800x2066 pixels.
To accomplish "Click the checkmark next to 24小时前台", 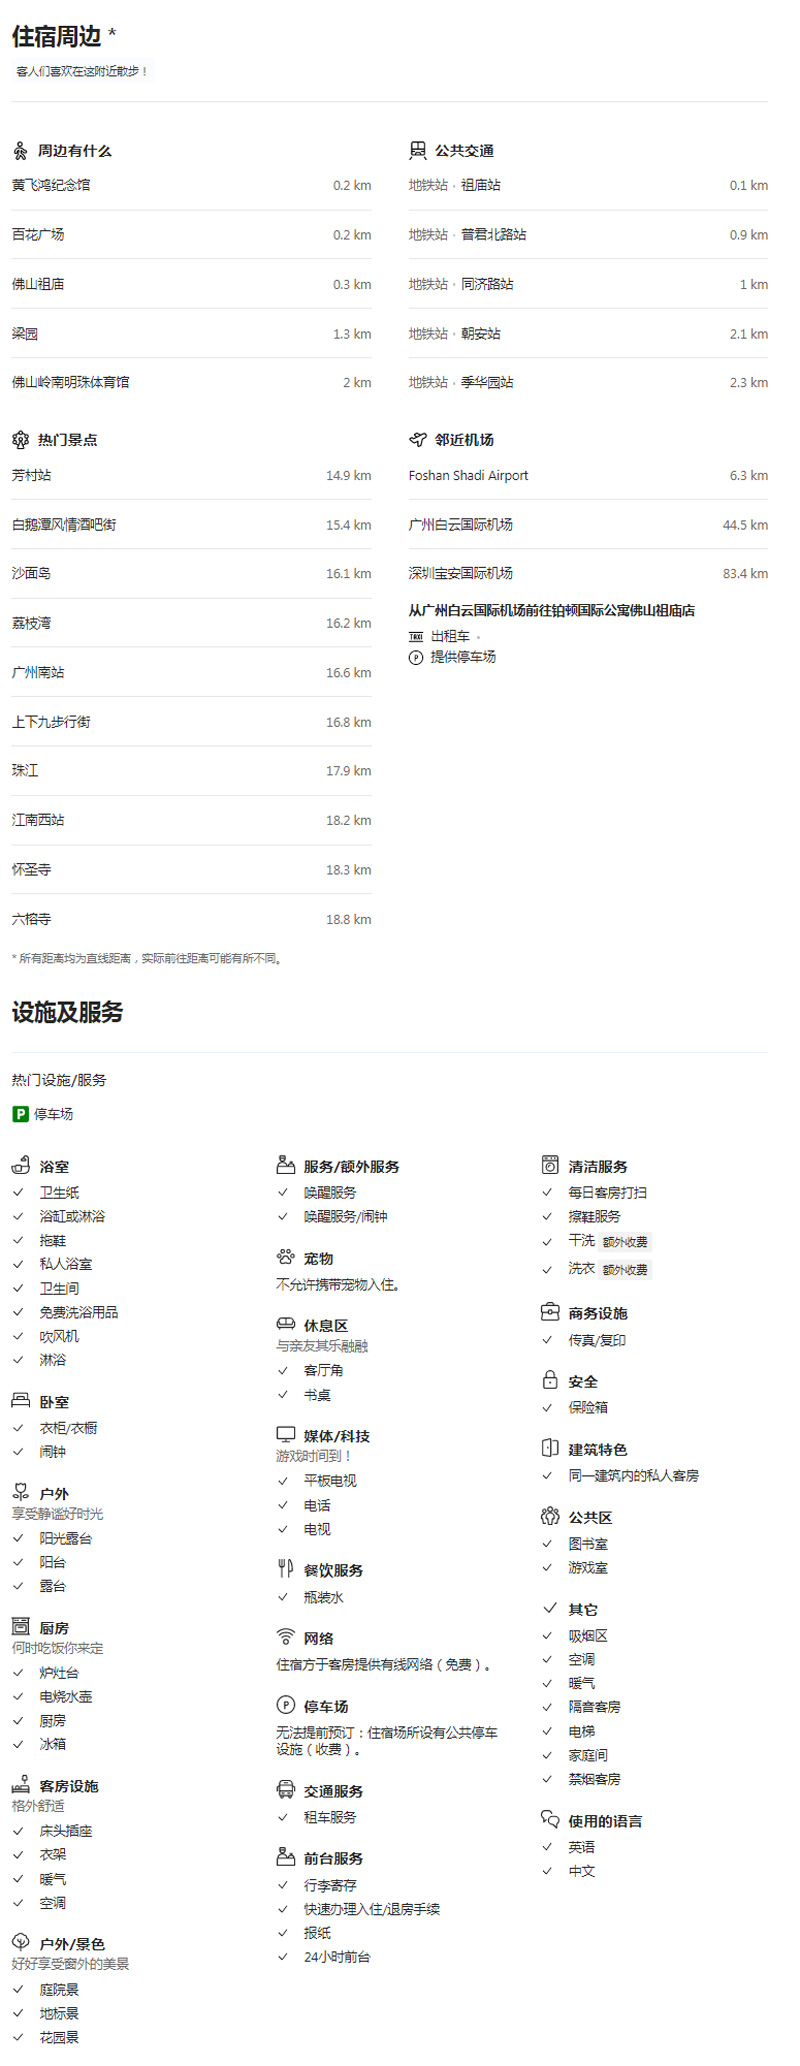I will tap(283, 1957).
